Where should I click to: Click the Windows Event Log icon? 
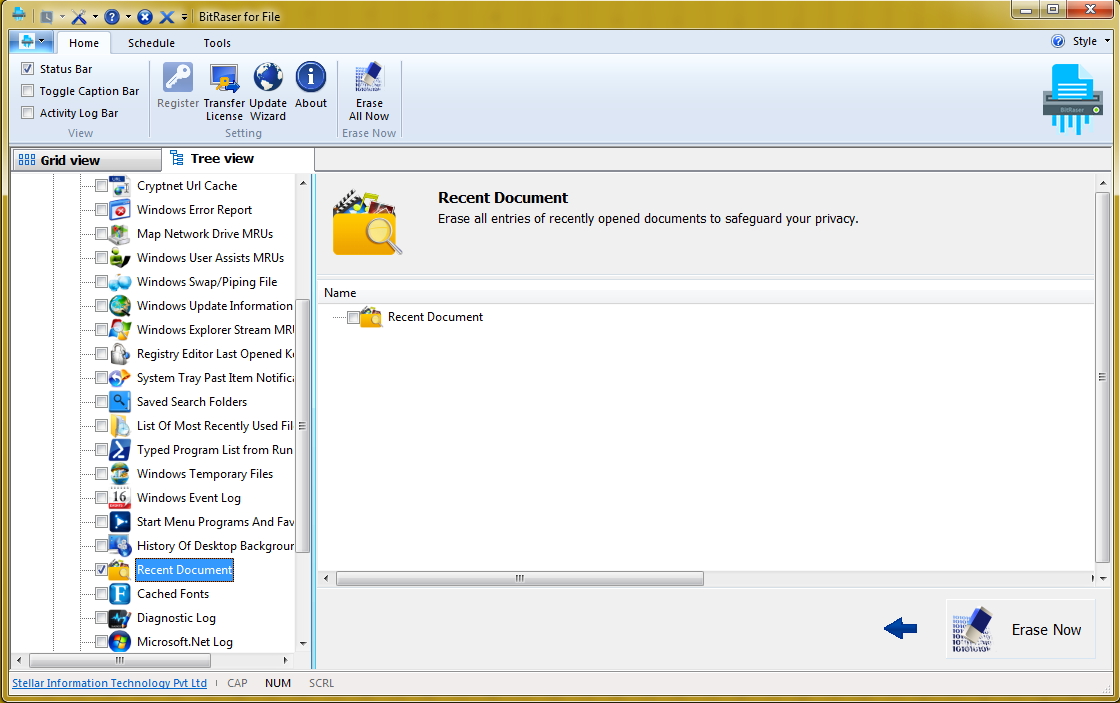120,498
